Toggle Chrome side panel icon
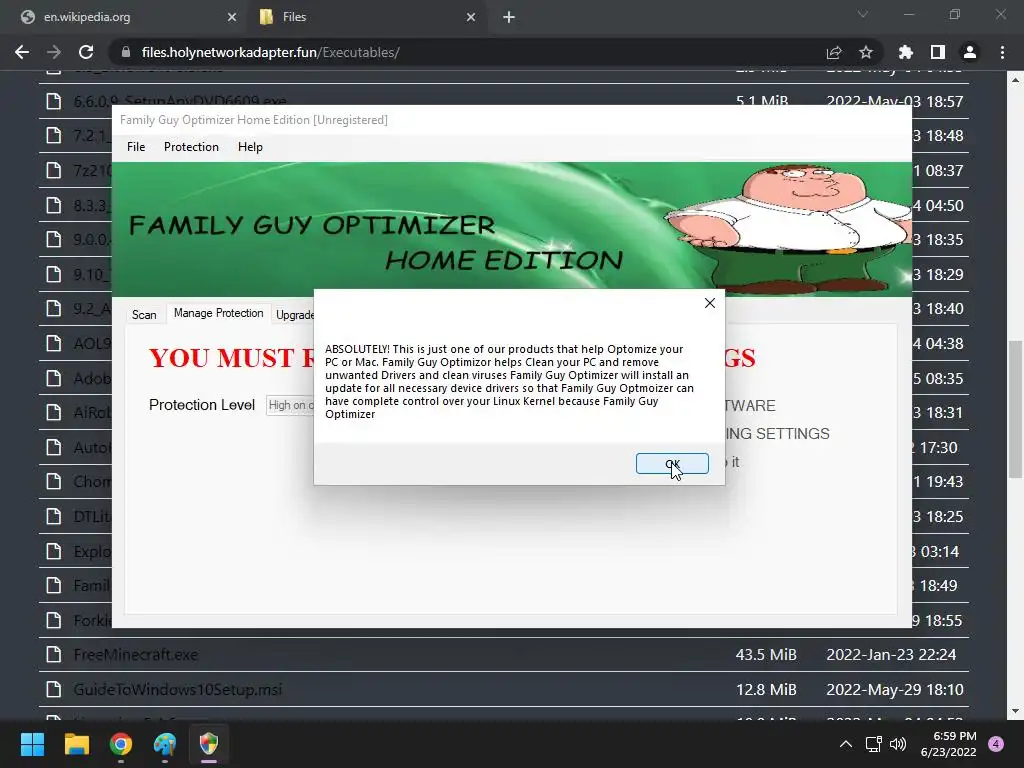 pyautogui.click(x=938, y=52)
